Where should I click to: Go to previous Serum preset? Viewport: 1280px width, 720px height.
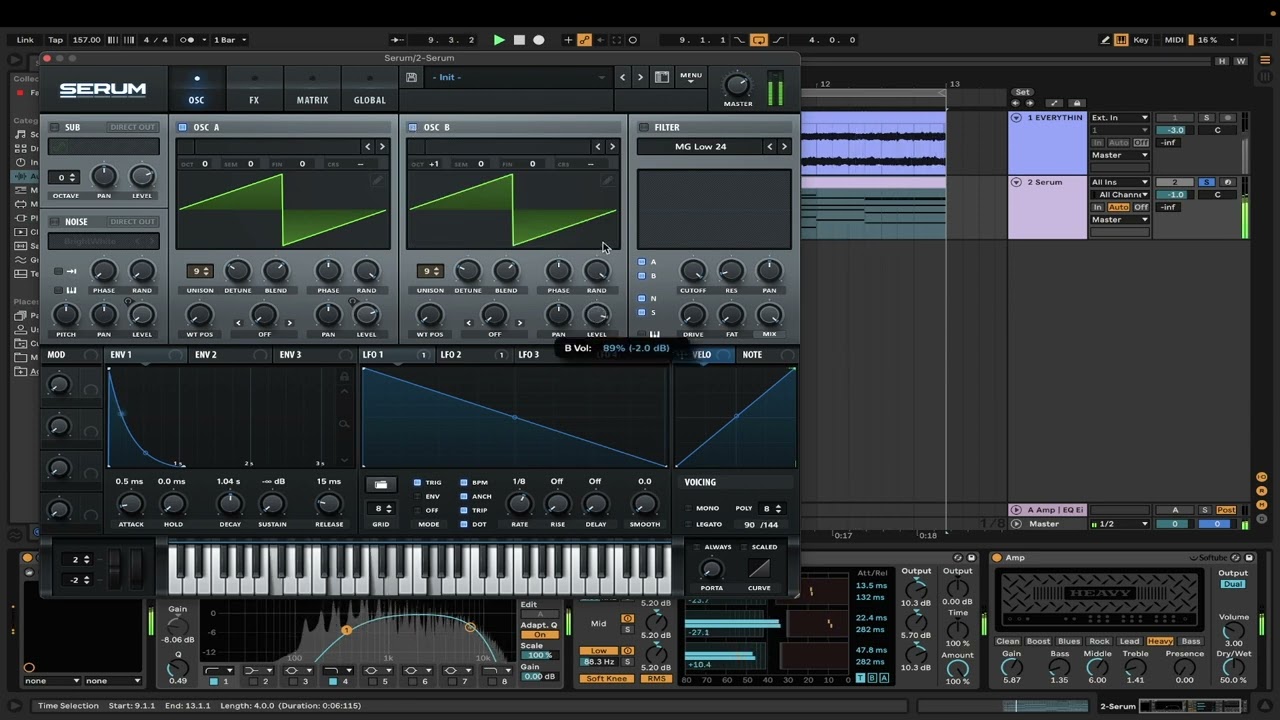point(622,77)
